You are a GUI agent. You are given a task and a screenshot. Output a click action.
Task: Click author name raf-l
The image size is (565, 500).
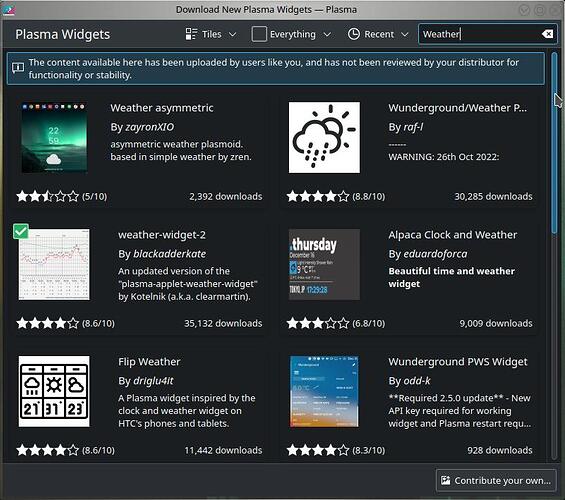[413, 127]
